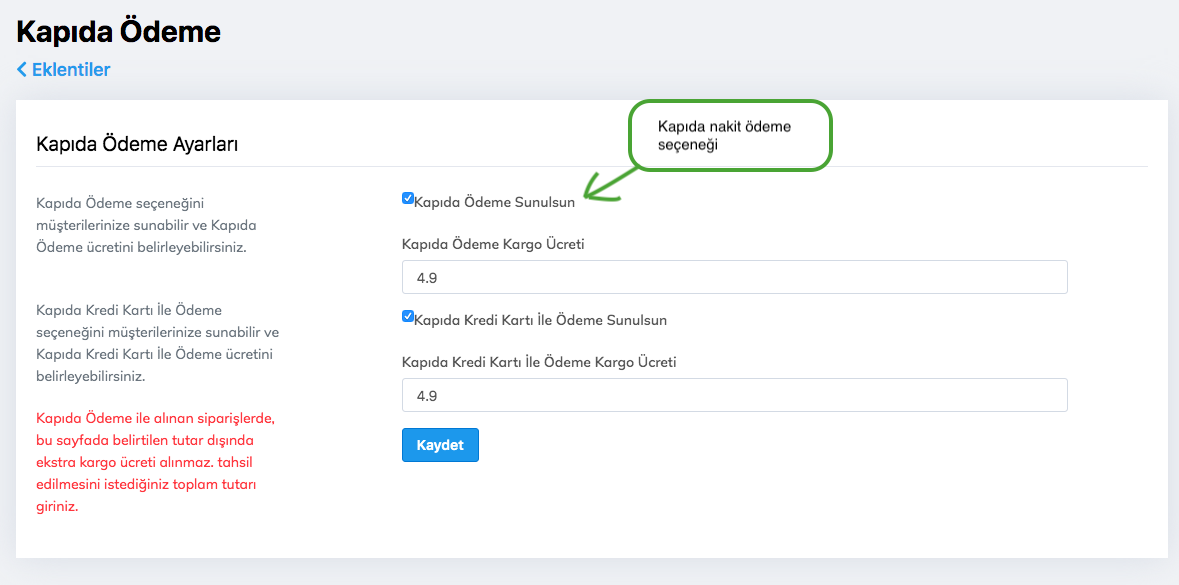The height and width of the screenshot is (585, 1179).
Task: Select the Kapıda Ödeme Ayarları section heading
Action: [136, 144]
